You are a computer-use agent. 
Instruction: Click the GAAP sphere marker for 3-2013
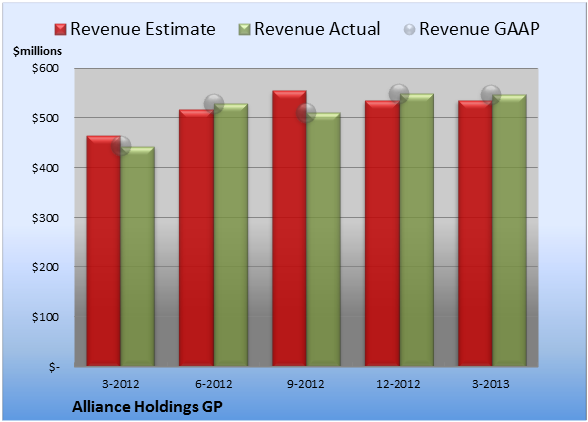click(491, 95)
